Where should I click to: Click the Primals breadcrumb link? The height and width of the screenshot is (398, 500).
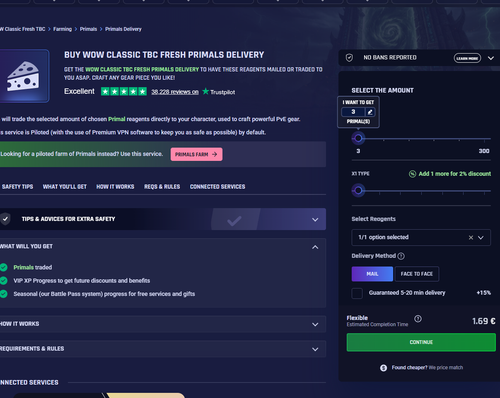pyautogui.click(x=88, y=29)
